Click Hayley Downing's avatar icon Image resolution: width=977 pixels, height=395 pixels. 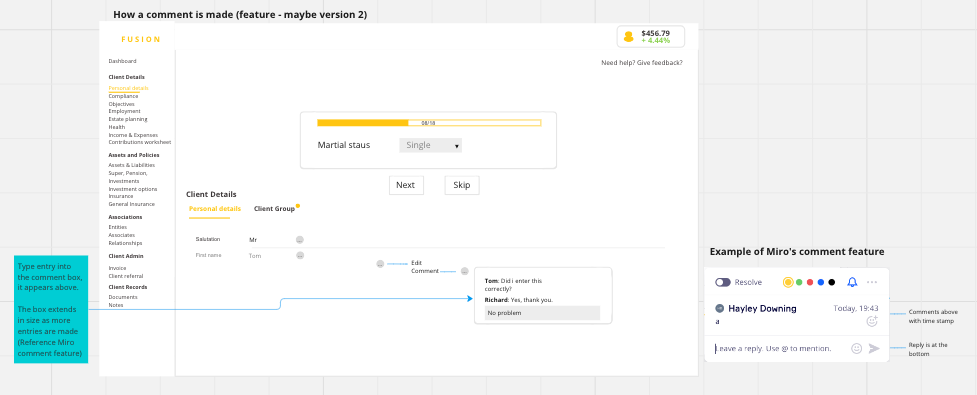point(720,308)
